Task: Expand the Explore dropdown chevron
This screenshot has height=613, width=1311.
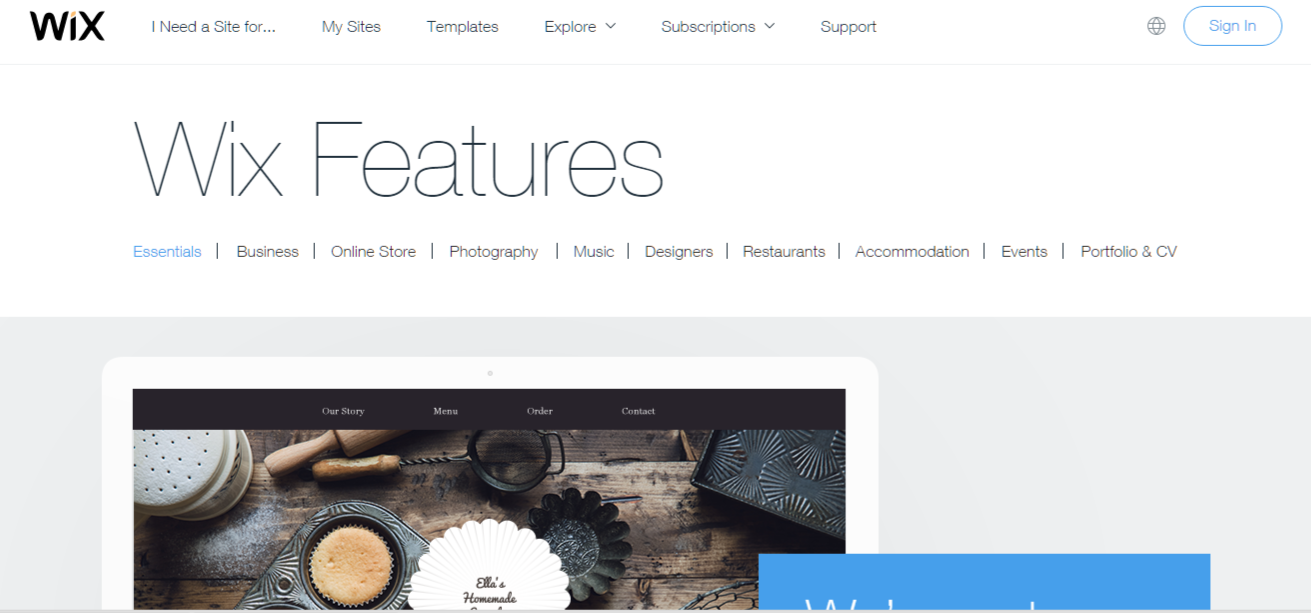Action: pyautogui.click(x=610, y=26)
